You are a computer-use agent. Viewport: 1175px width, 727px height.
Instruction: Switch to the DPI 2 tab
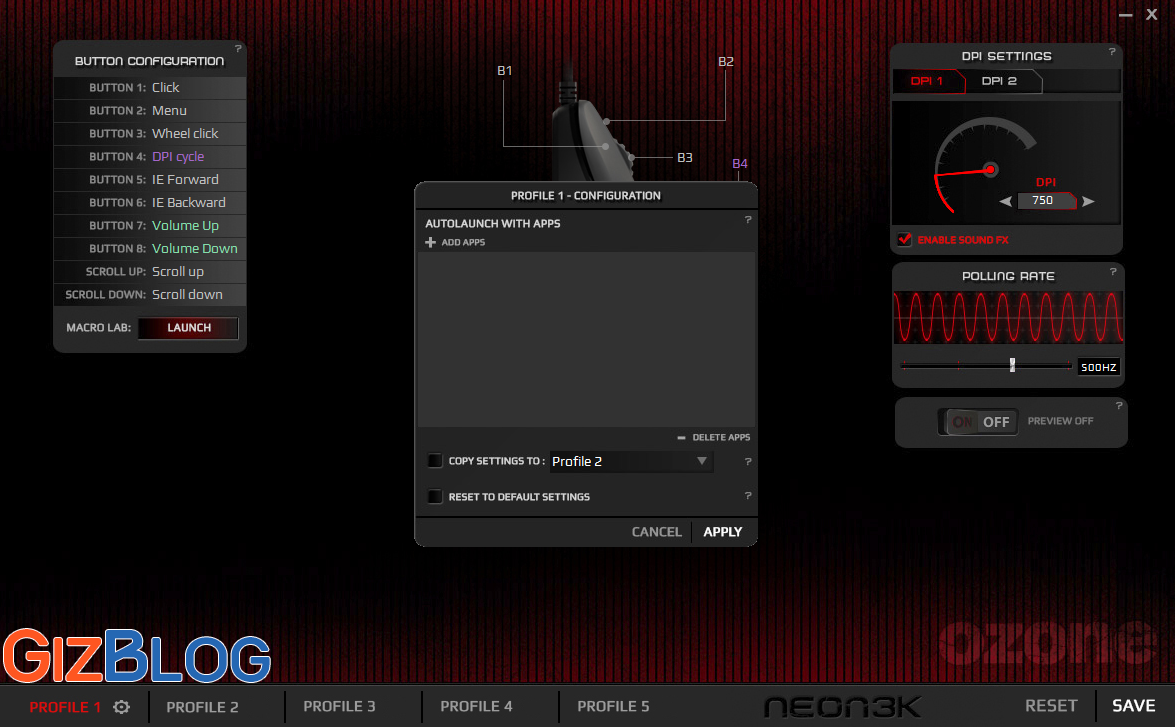click(1000, 81)
